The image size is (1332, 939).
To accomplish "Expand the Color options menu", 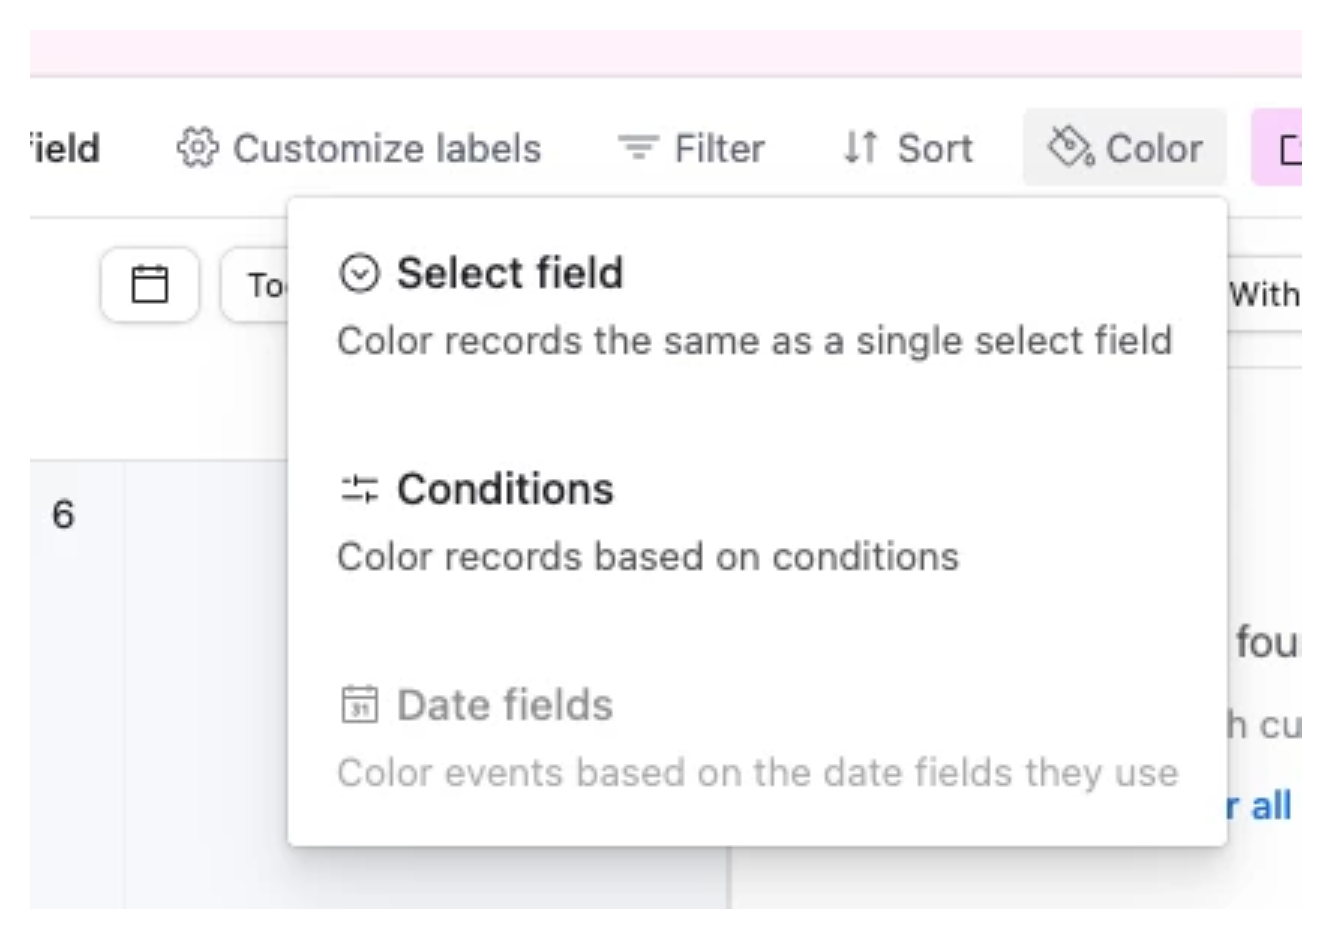I will click(1123, 148).
